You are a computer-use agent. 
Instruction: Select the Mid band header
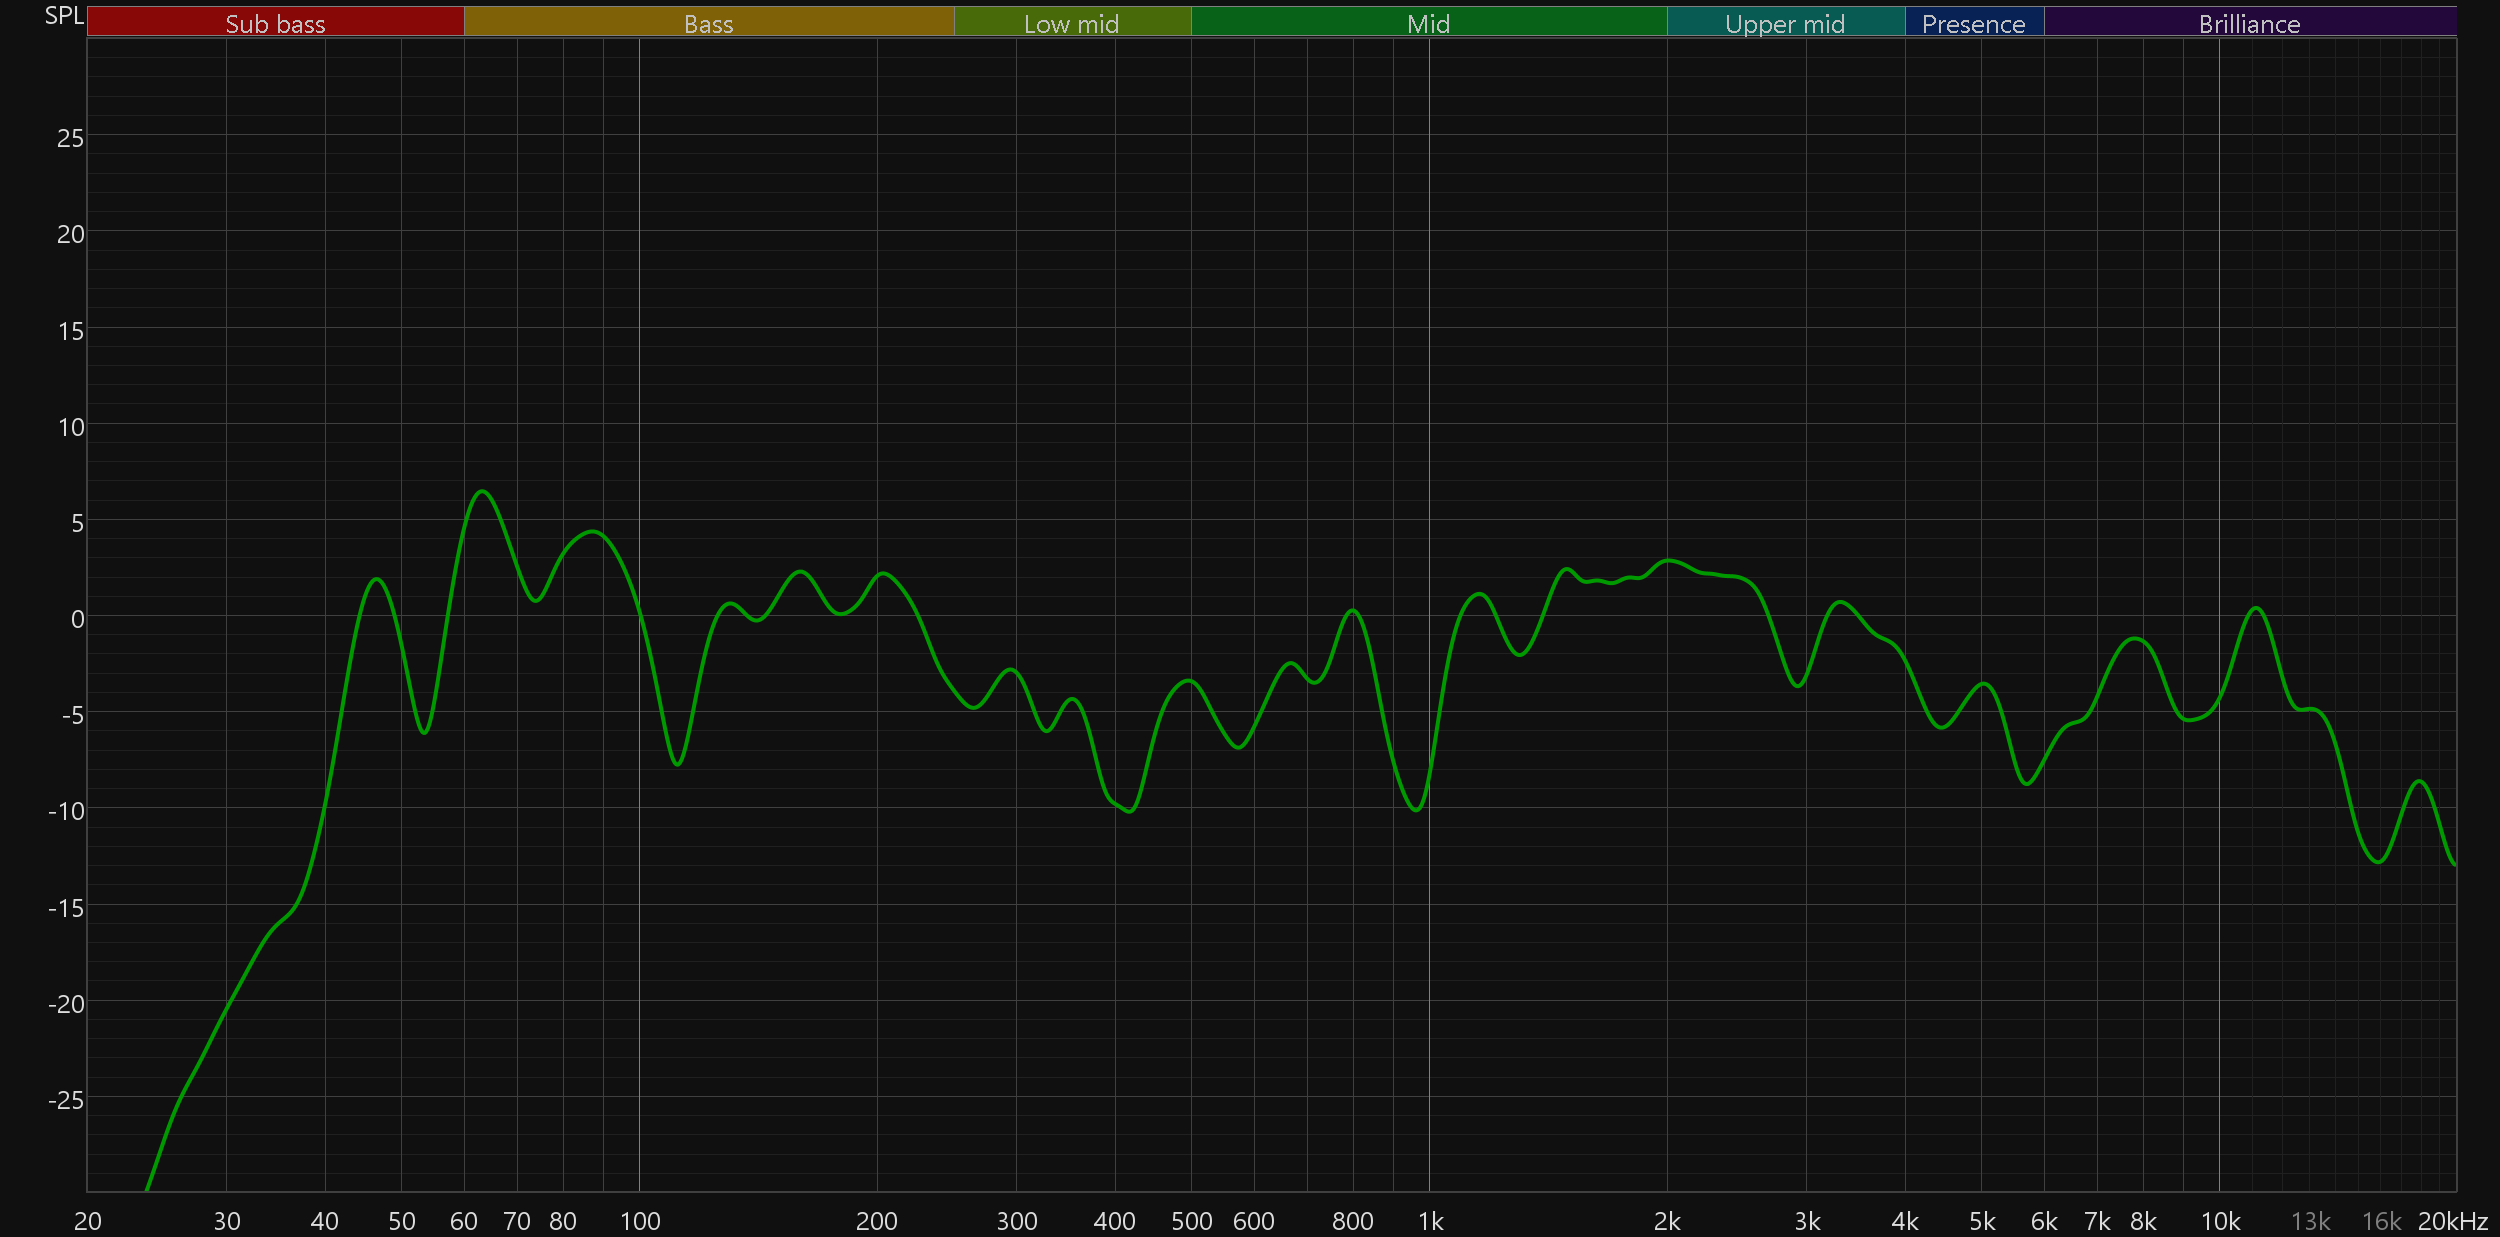(x=1428, y=23)
